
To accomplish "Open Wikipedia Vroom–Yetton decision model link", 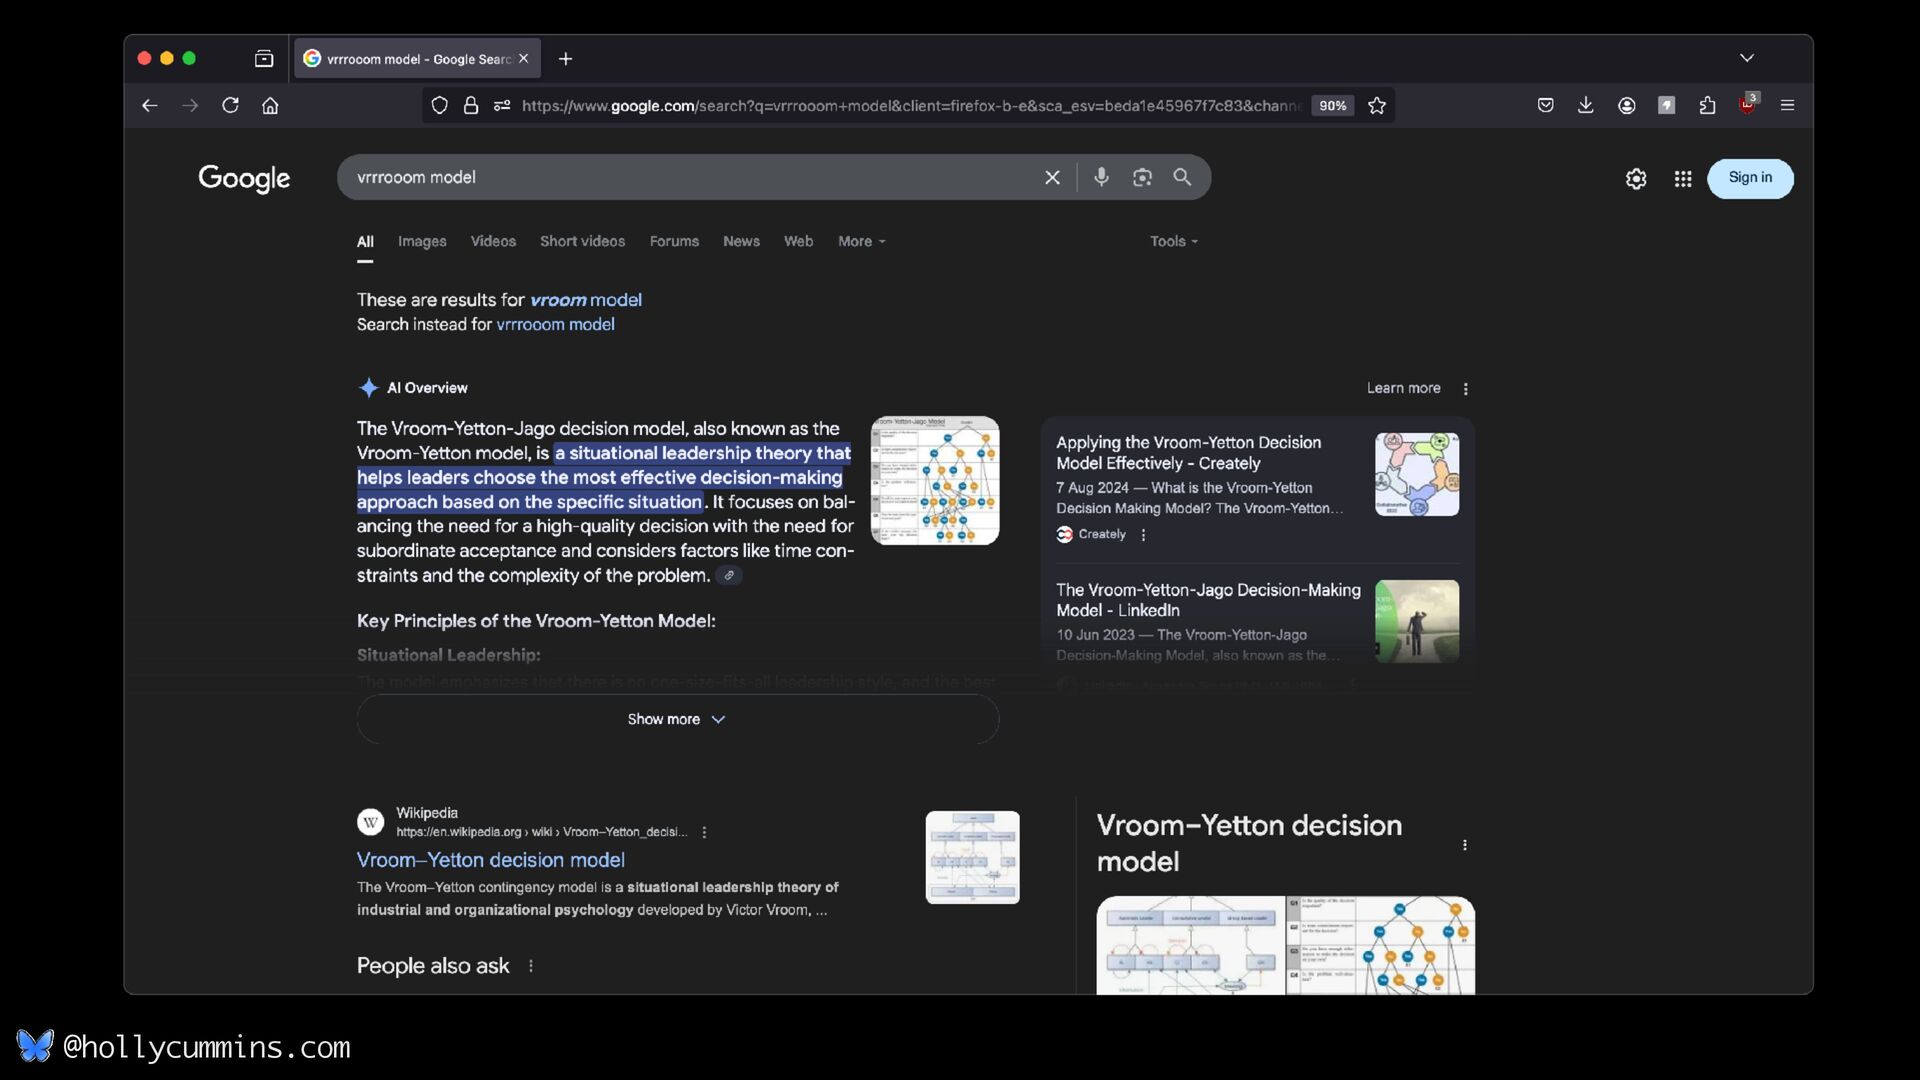I will (490, 860).
